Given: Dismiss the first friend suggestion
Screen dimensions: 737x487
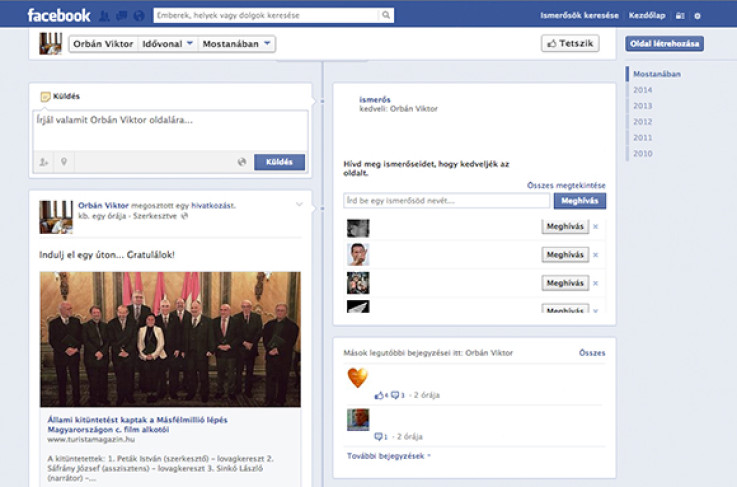Looking at the screenshot, I should click(596, 227).
